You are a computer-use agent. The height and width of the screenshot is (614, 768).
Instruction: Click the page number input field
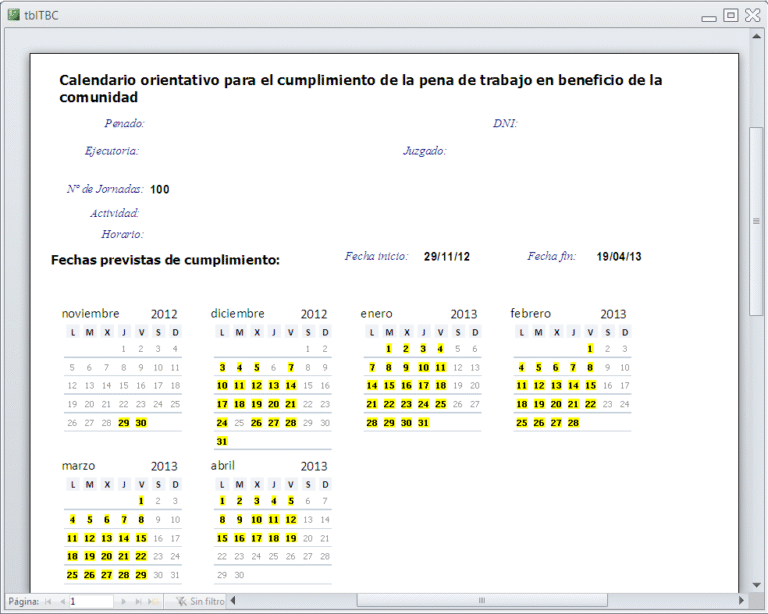[x=91, y=601]
